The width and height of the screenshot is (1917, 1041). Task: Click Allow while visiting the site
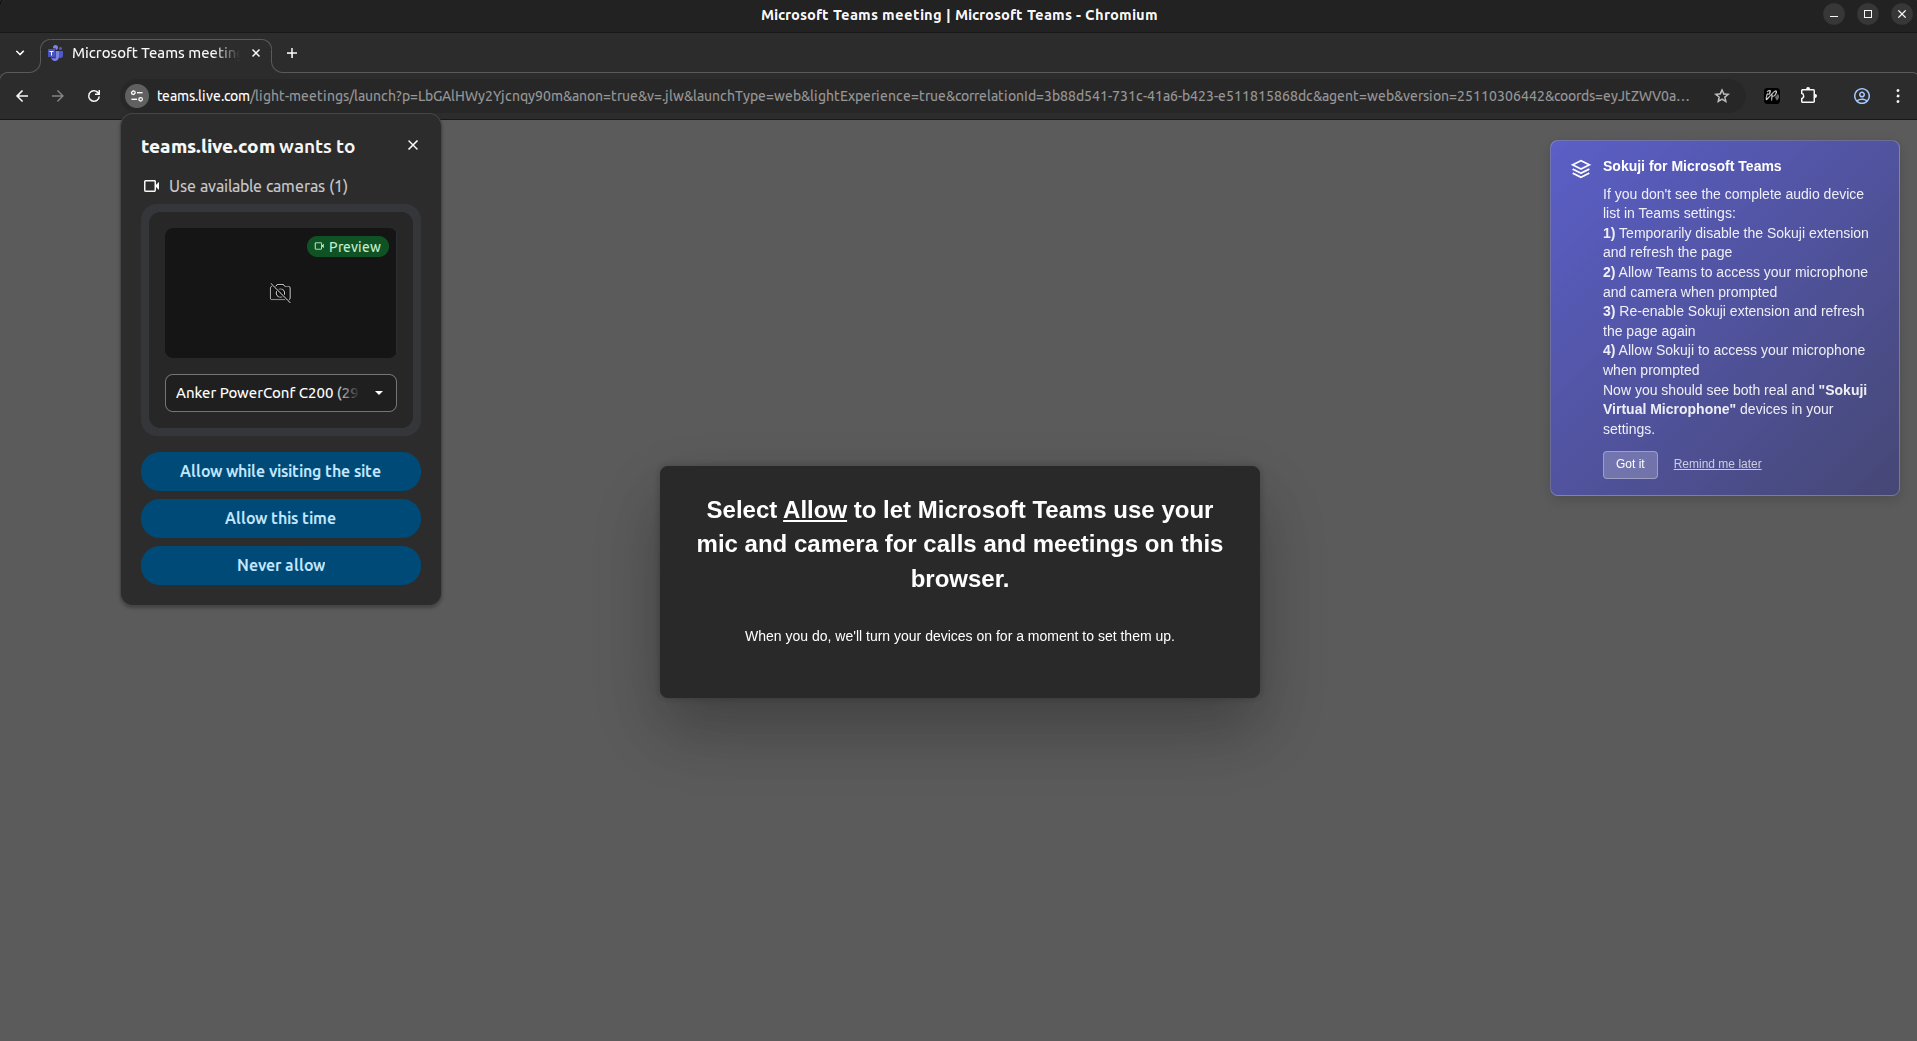coord(280,471)
